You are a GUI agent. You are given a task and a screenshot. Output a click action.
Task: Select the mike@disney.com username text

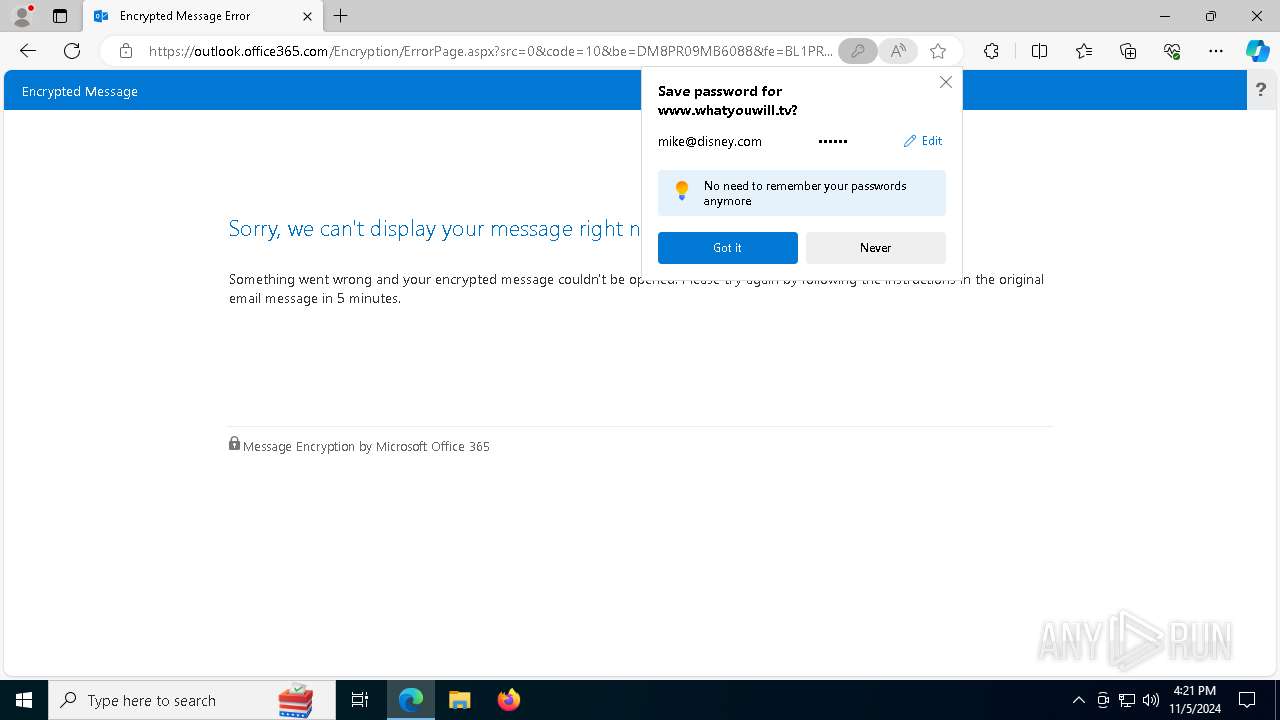coord(710,141)
